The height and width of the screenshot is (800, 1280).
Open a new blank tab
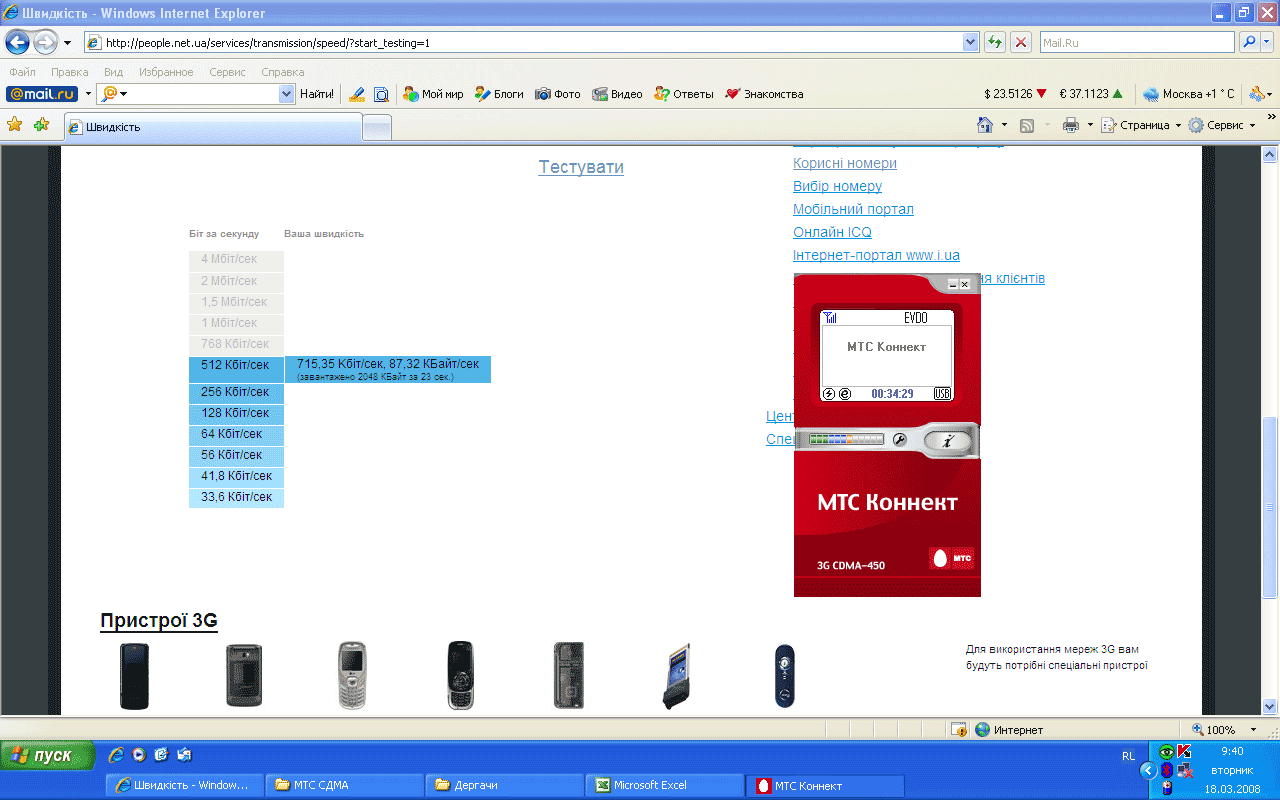pos(377,127)
